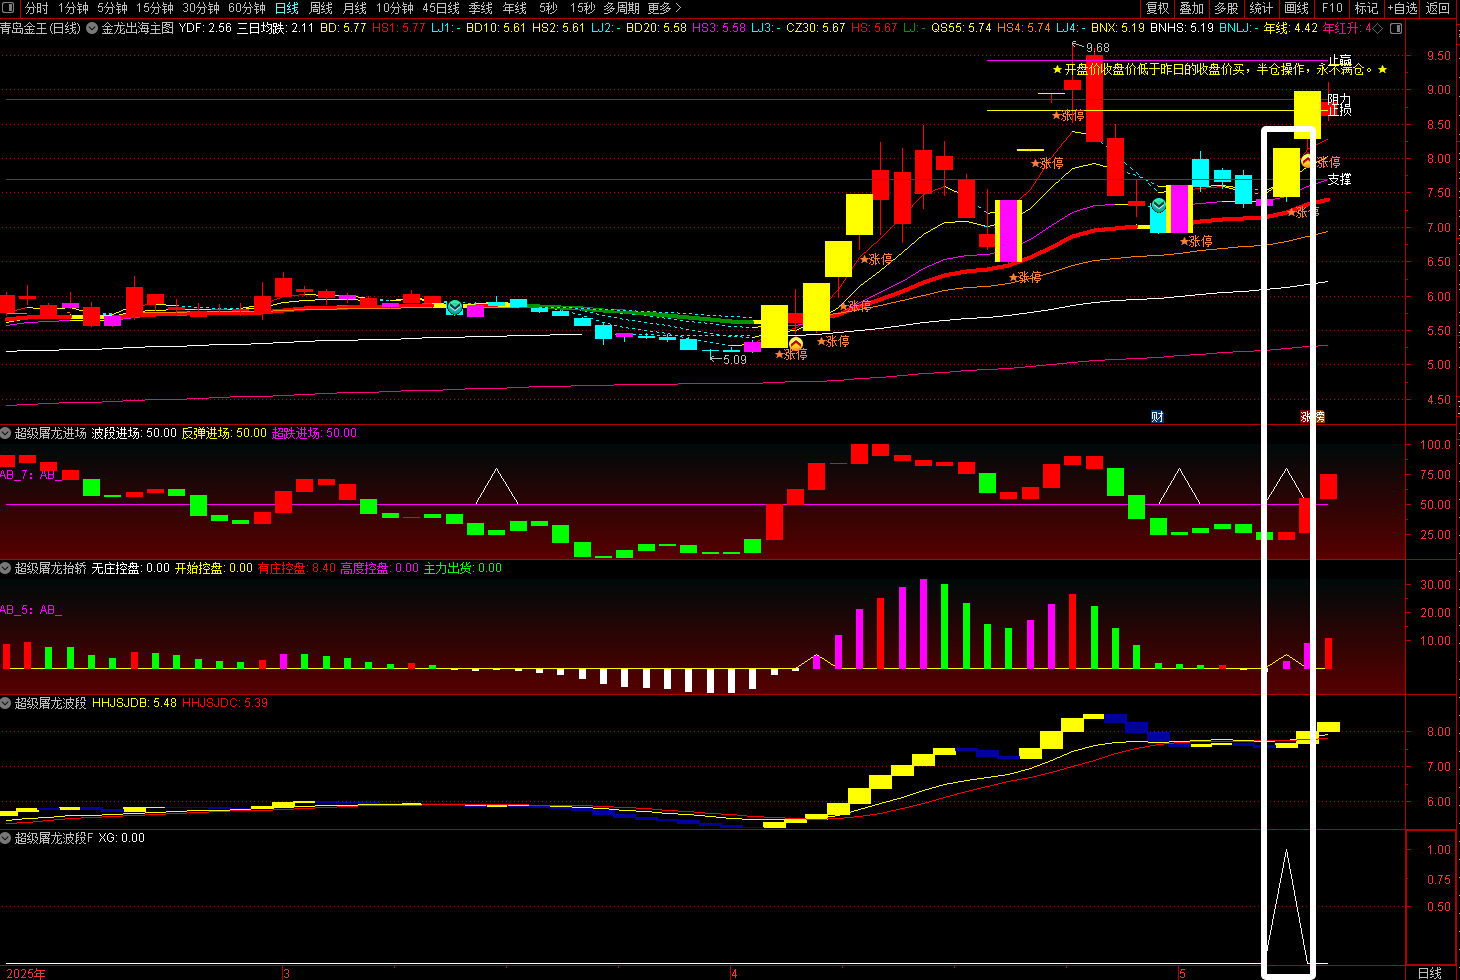
Task: Click the 反弹进场: 50.00 value
Action: pyautogui.click(x=224, y=433)
